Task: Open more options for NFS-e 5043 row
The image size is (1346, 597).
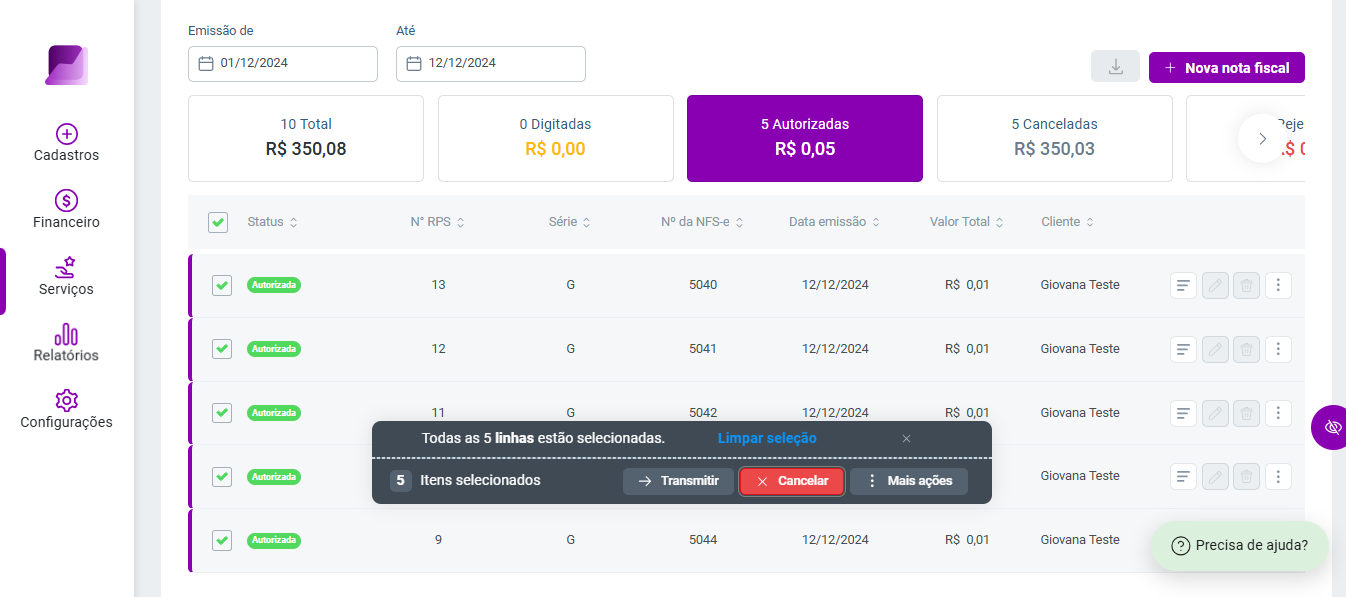Action: tap(1278, 477)
